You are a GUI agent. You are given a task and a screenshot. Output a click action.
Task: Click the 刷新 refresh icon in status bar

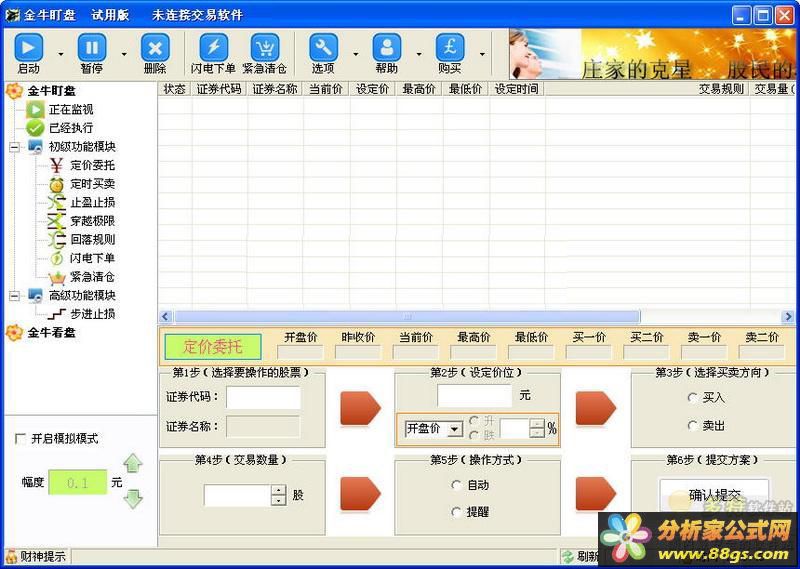click(567, 557)
